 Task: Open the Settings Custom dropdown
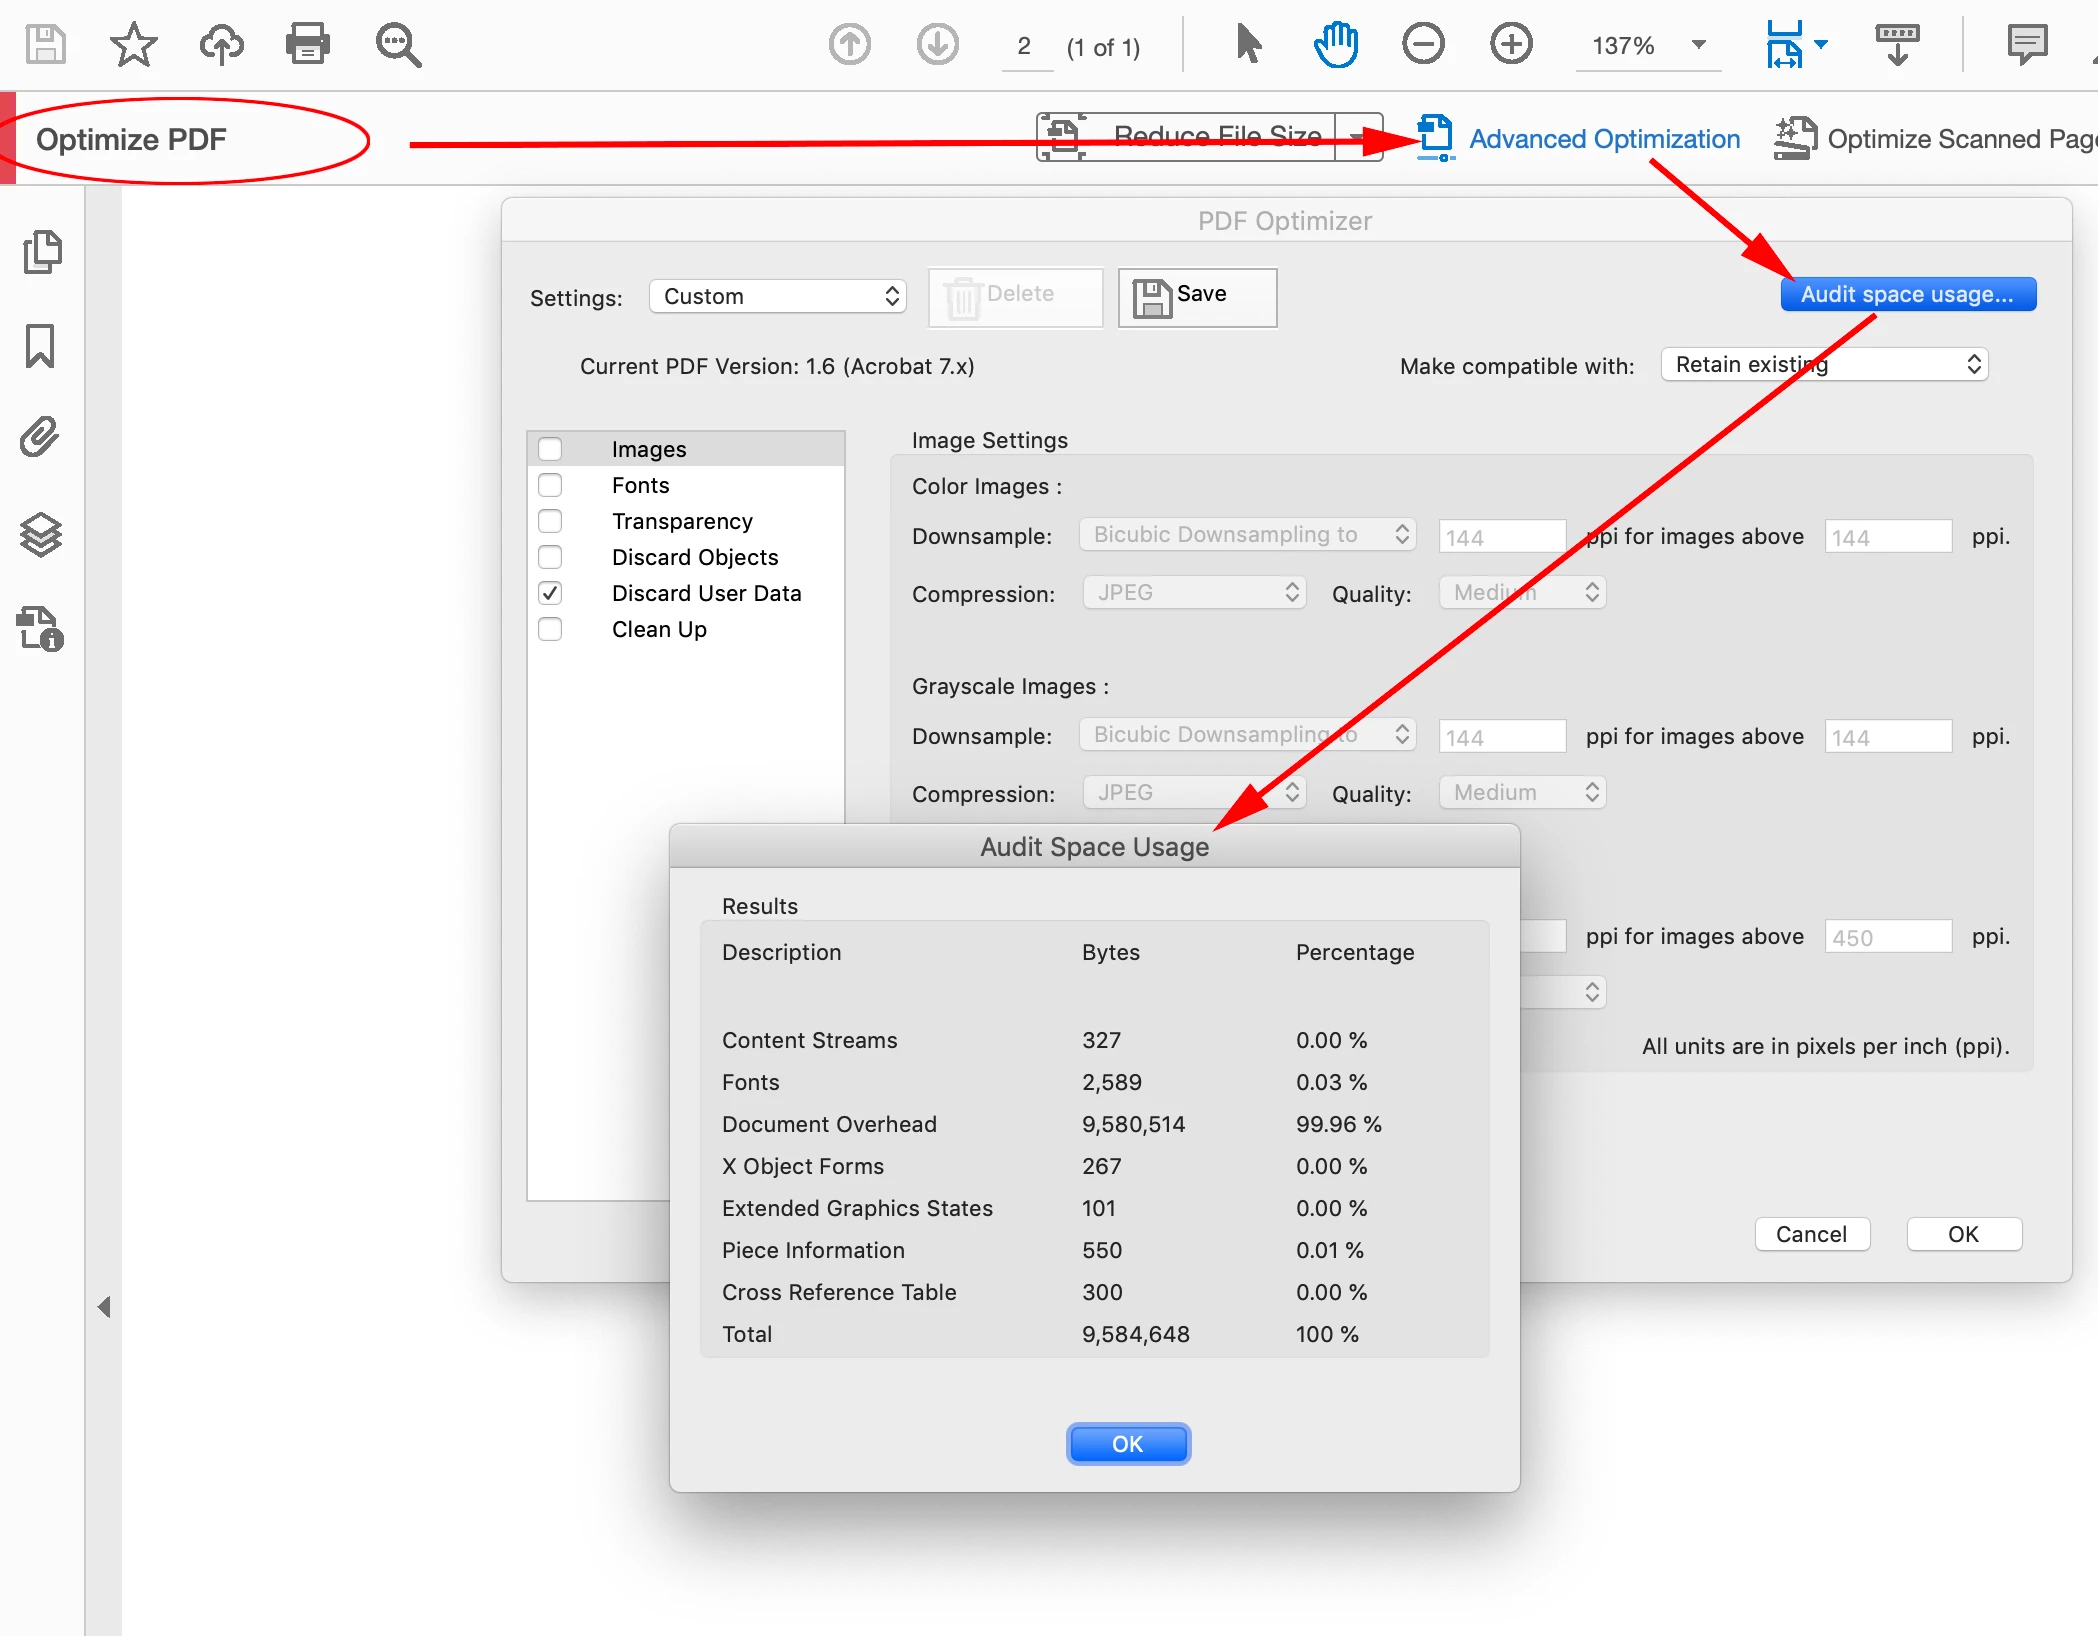[x=778, y=296]
